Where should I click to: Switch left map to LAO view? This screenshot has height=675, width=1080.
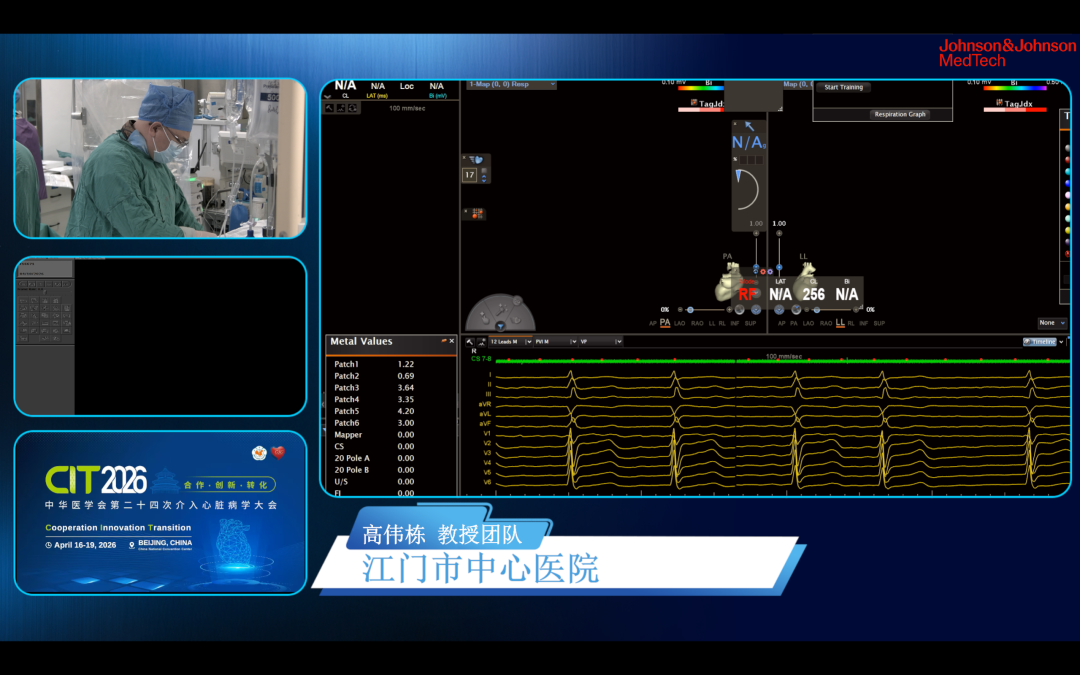[680, 323]
